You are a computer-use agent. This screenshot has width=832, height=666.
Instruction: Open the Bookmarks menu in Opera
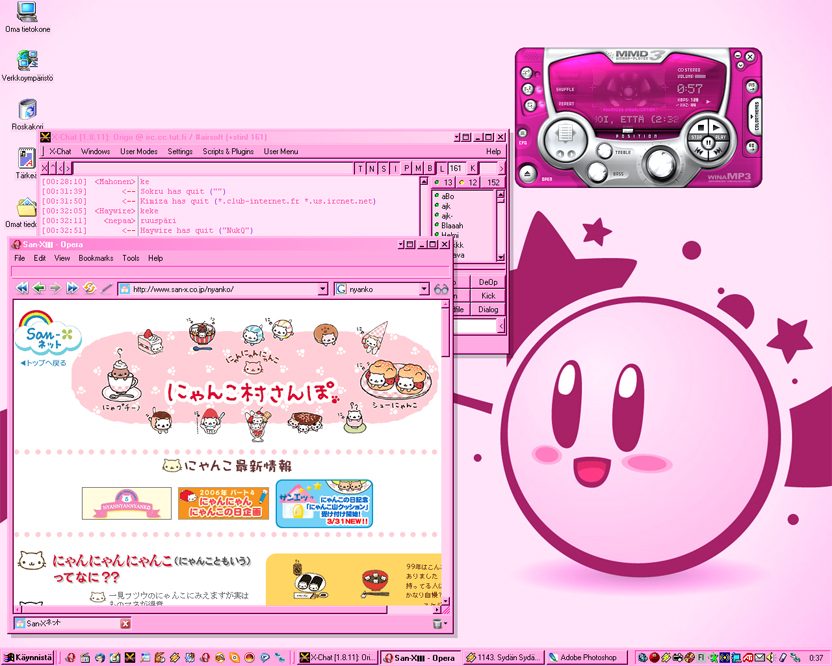coord(96,258)
